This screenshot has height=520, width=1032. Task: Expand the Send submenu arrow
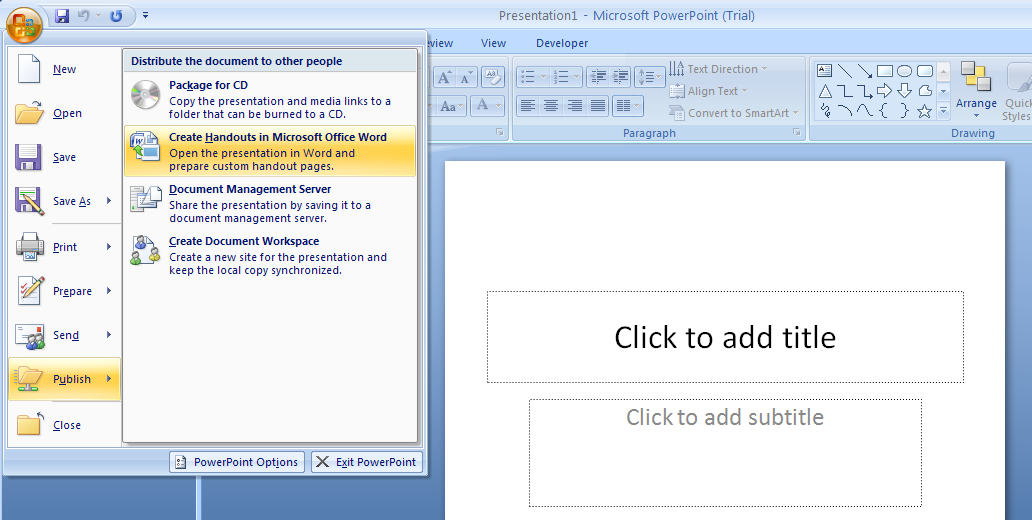click(x=109, y=335)
